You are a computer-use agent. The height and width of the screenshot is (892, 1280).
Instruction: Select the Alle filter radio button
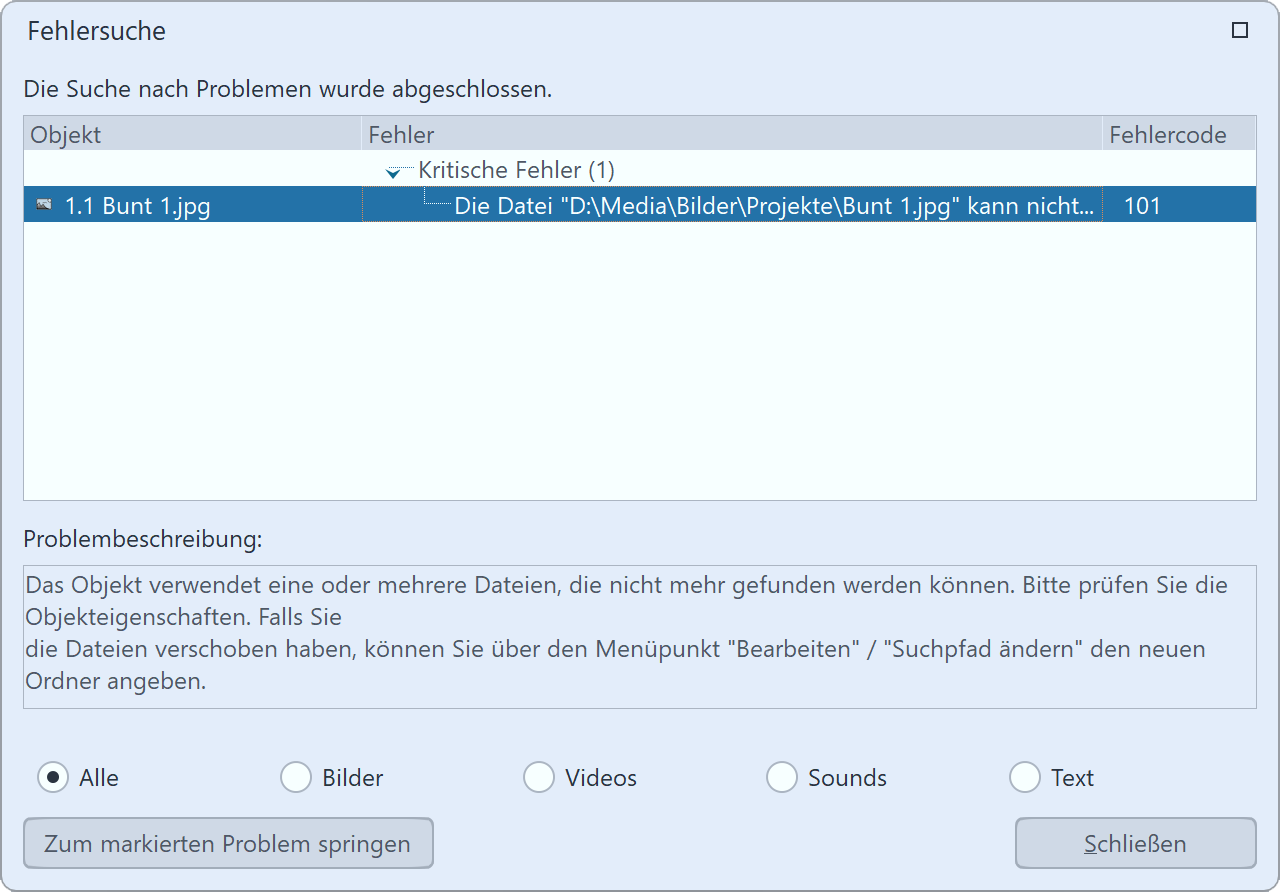(53, 777)
